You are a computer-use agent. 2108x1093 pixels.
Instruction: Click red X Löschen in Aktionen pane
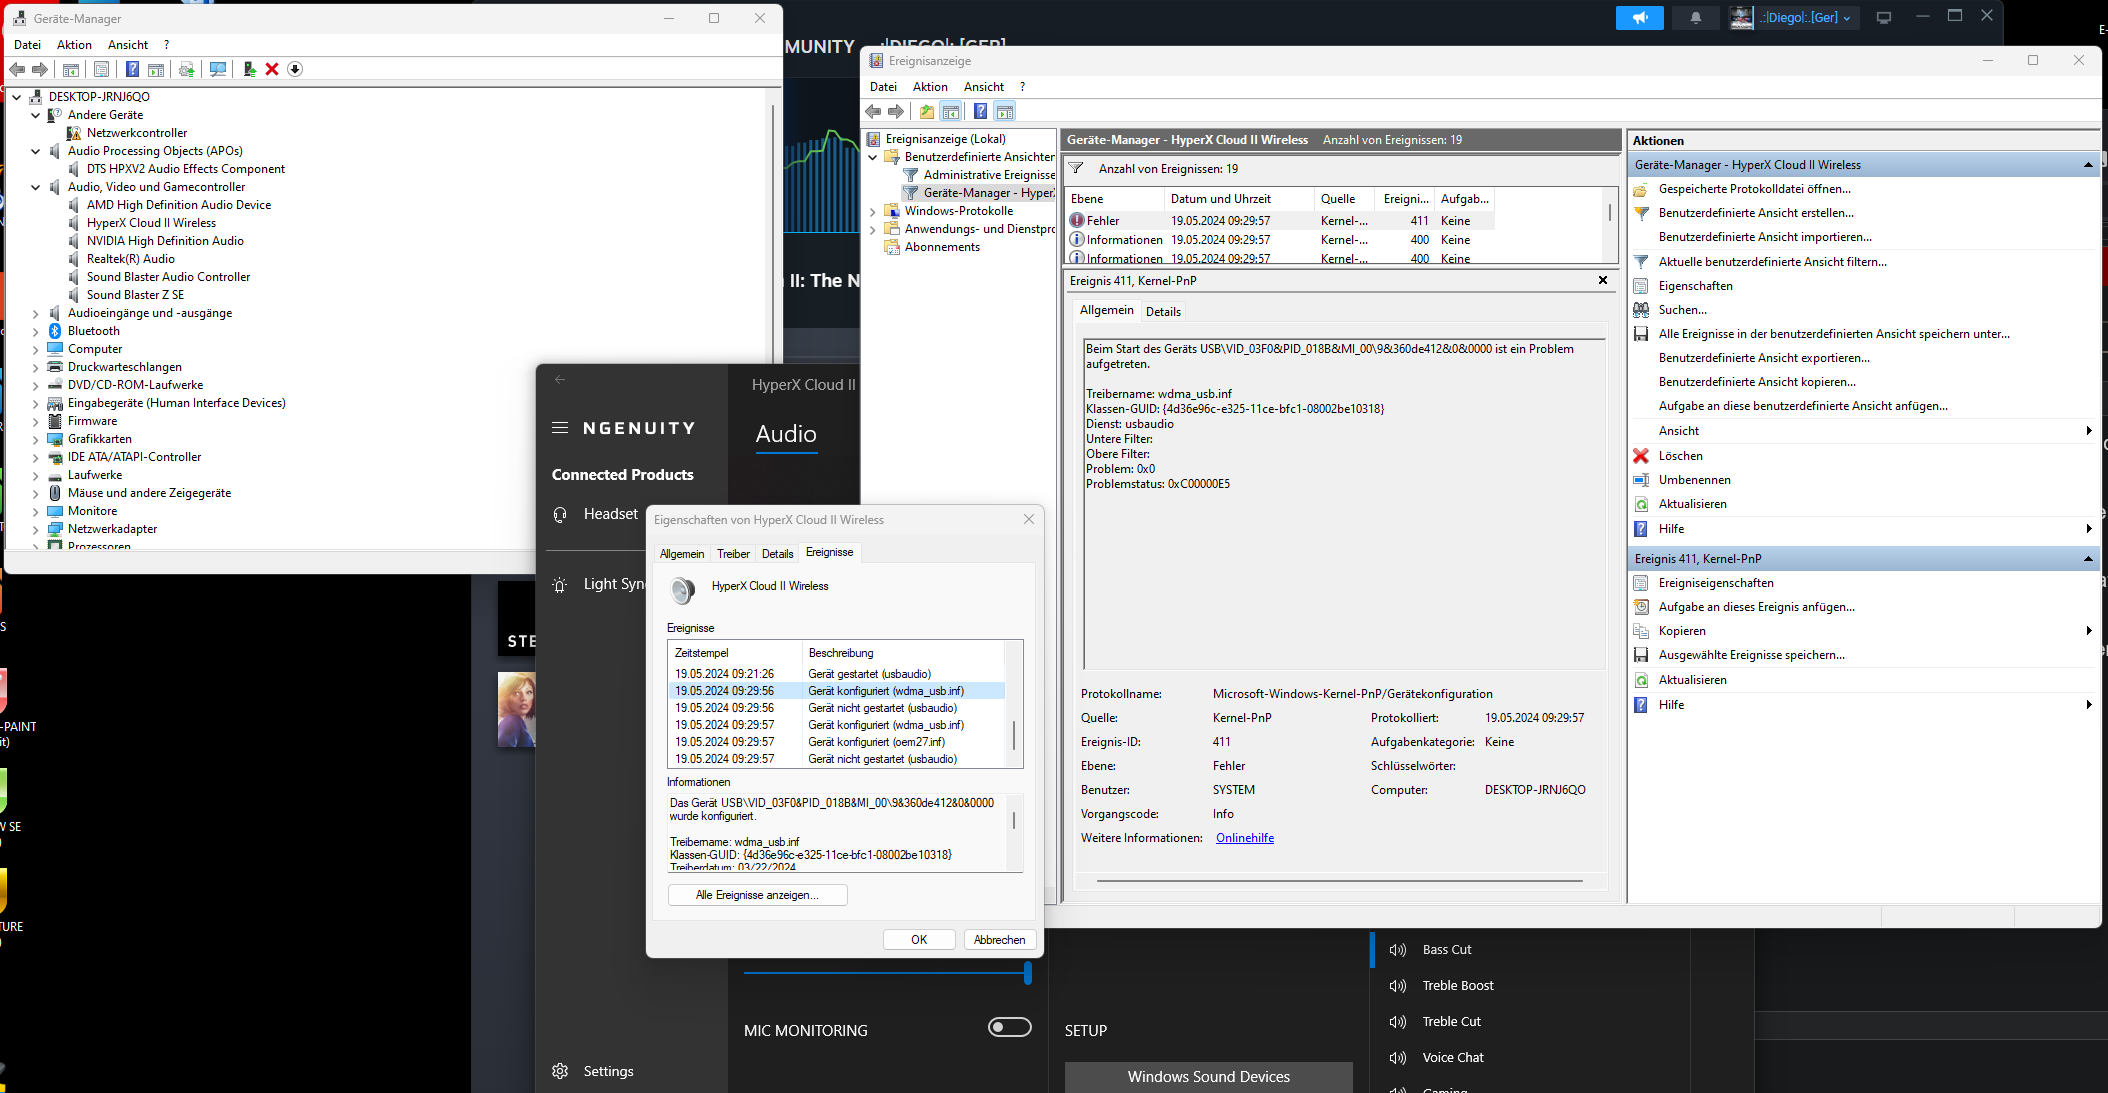[x=1641, y=456]
